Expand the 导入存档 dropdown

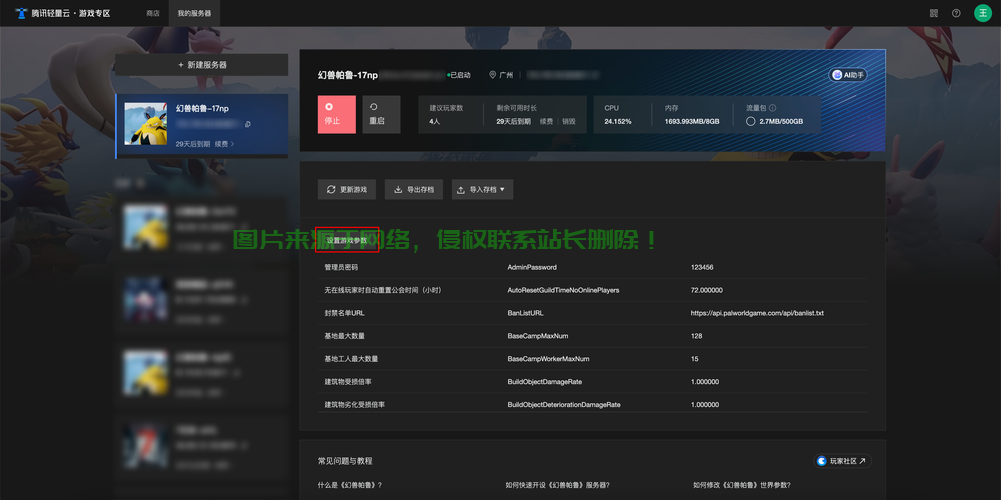[483, 190]
